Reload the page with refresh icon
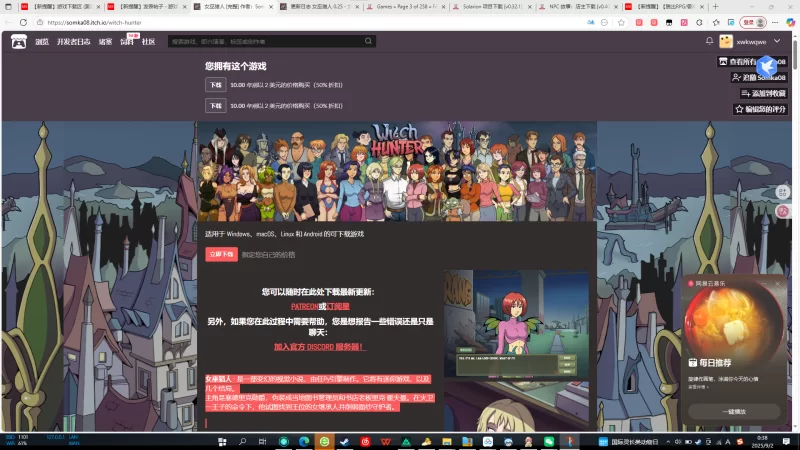The image size is (800, 450). pos(23,22)
